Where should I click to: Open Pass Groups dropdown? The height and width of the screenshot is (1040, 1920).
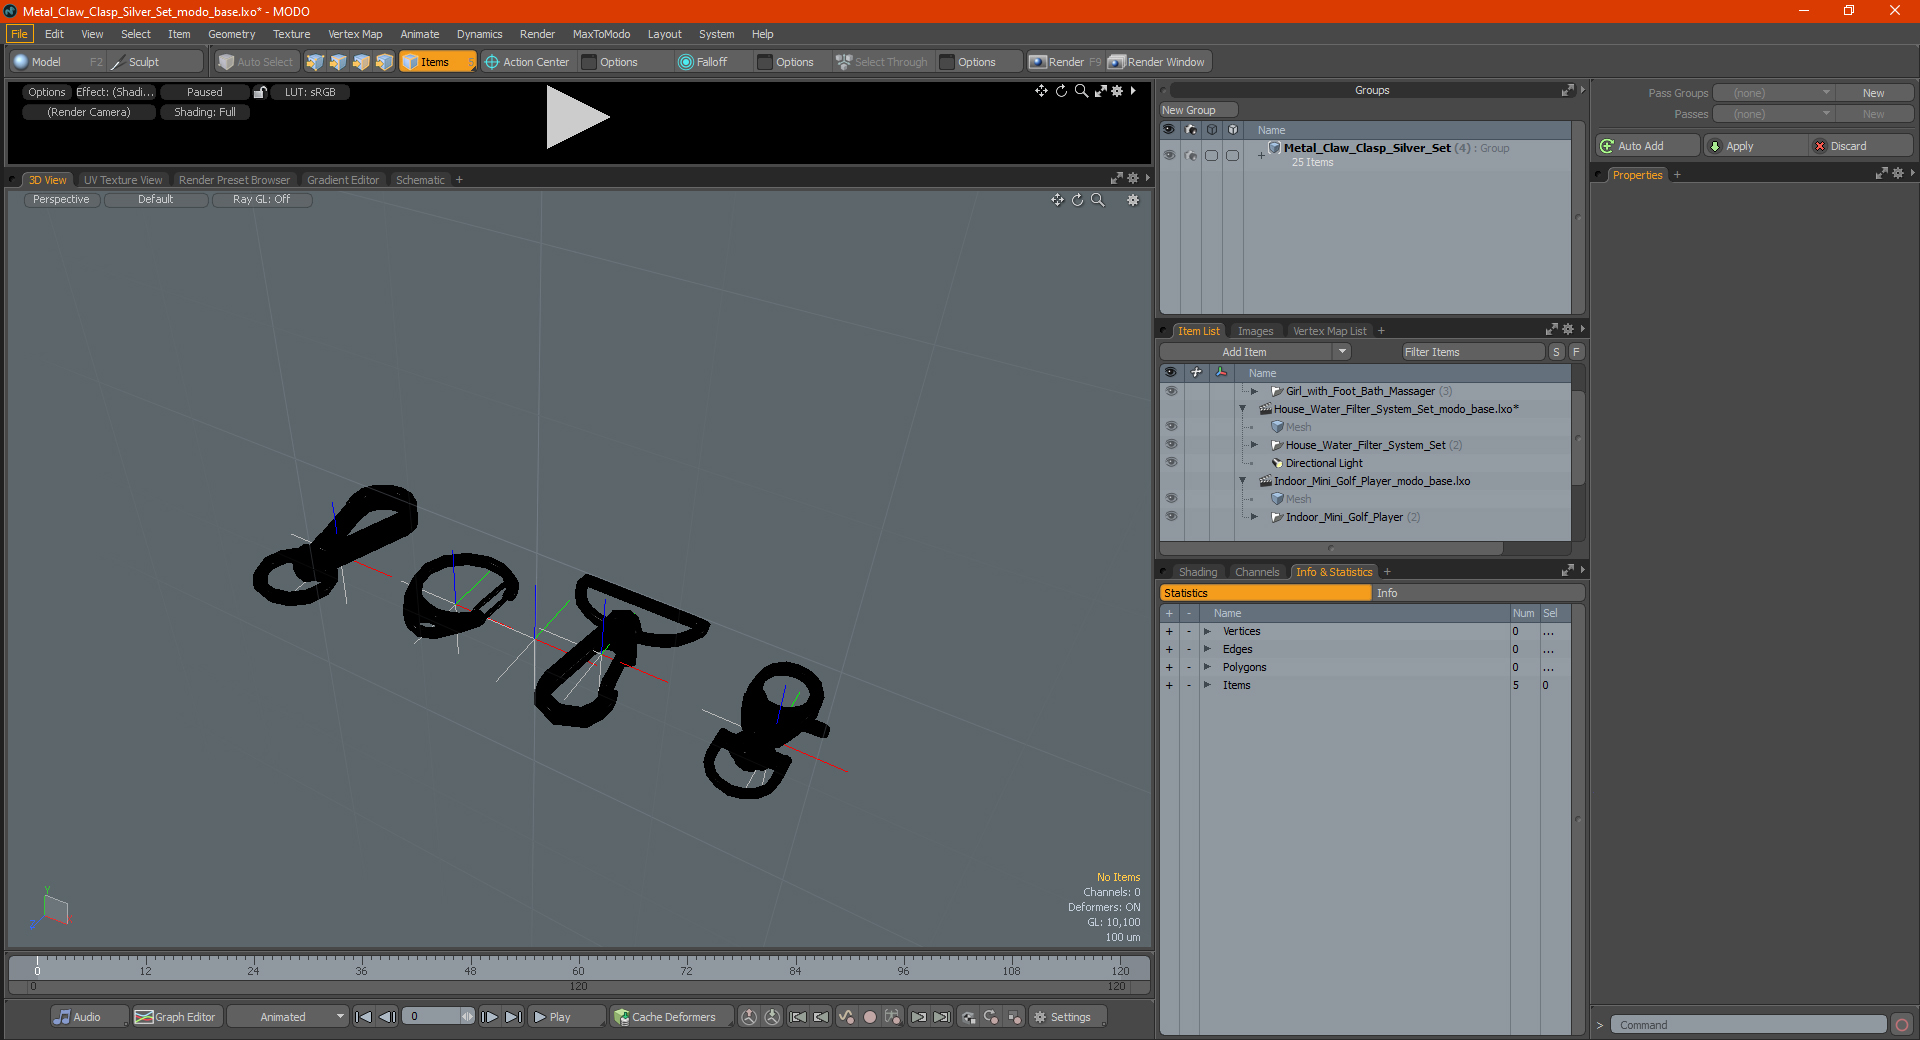[x=1773, y=93]
